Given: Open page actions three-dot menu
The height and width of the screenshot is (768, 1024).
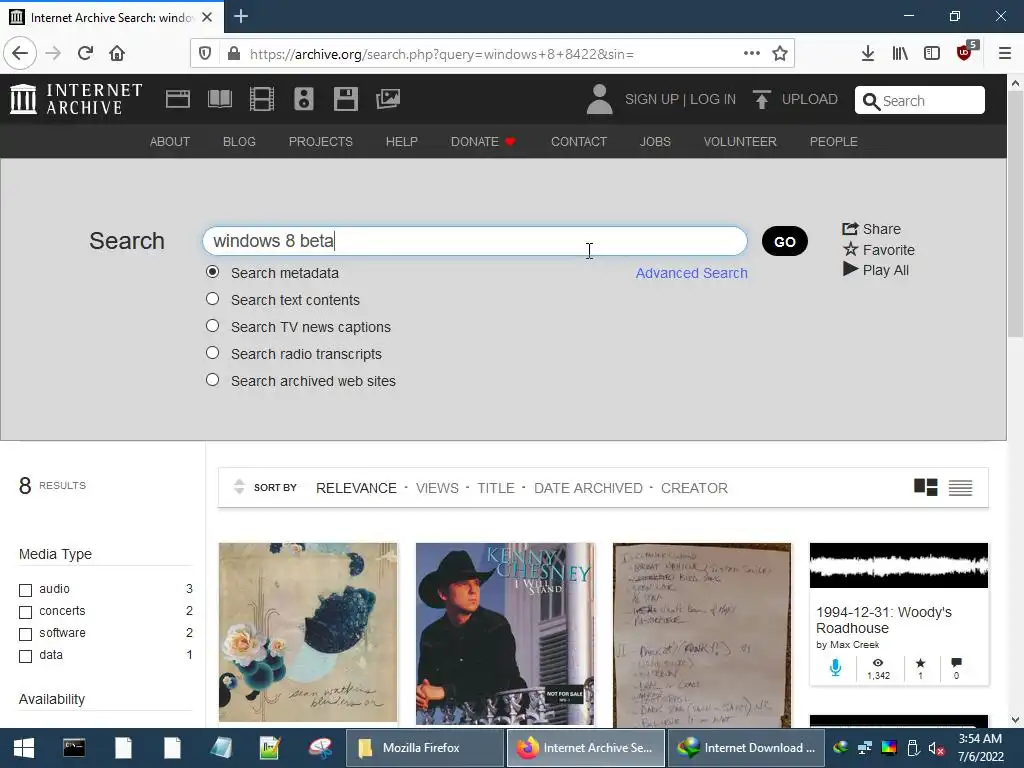Looking at the screenshot, I should (x=752, y=53).
